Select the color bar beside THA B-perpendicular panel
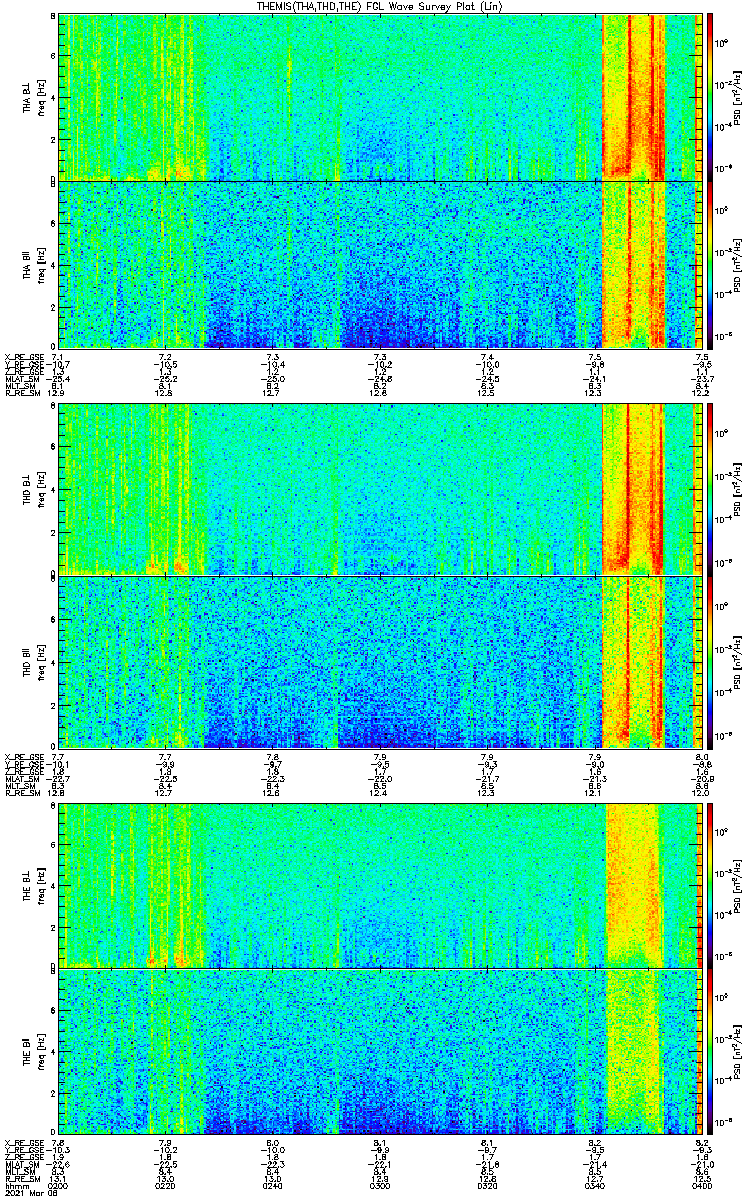The width and height of the screenshot is (750, 1200). [710, 97]
